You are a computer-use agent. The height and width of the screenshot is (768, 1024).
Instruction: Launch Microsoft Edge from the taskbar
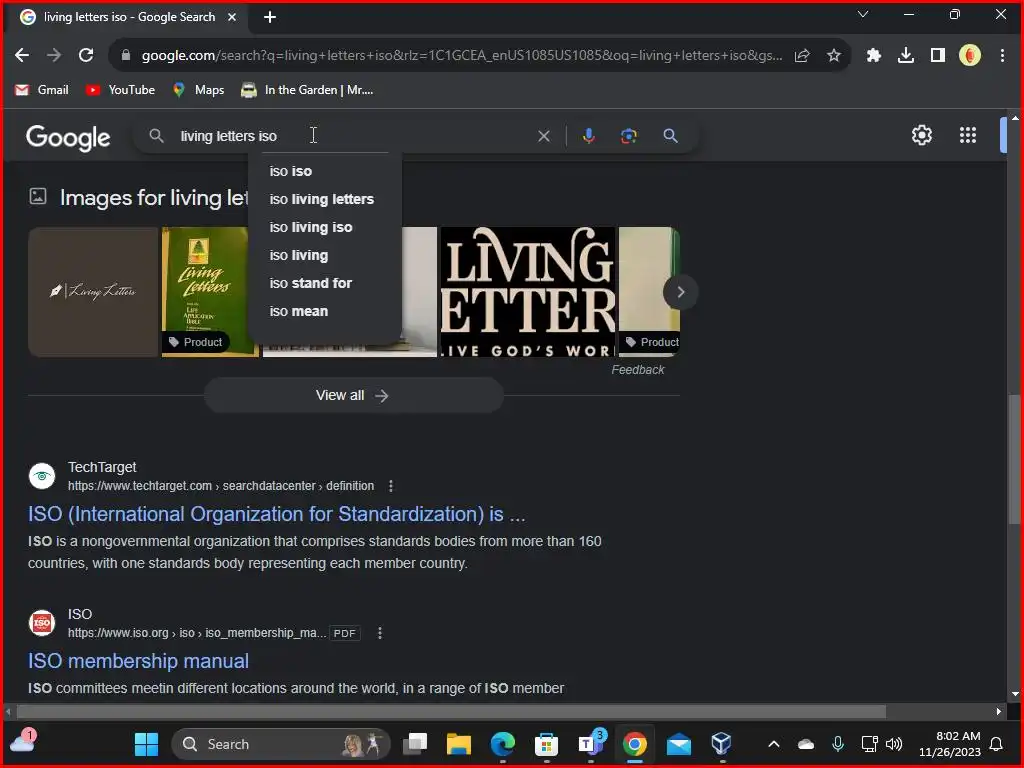[502, 744]
